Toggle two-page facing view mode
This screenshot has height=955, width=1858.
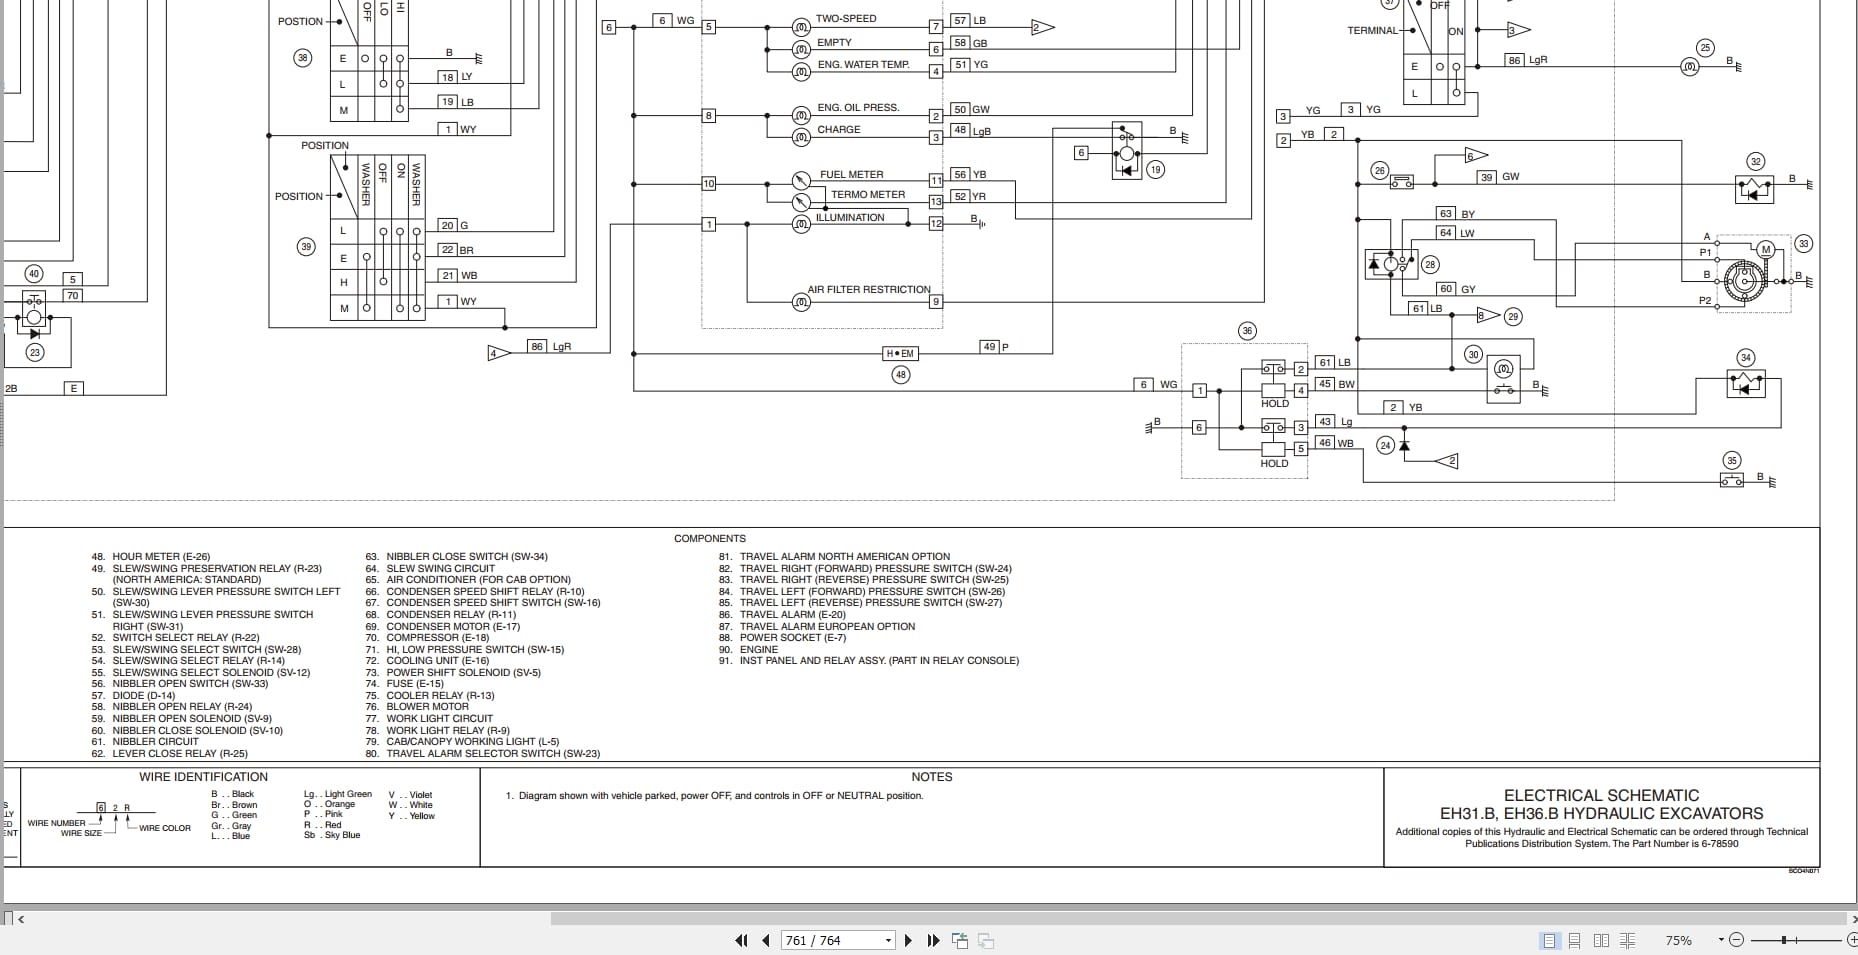coord(1601,940)
